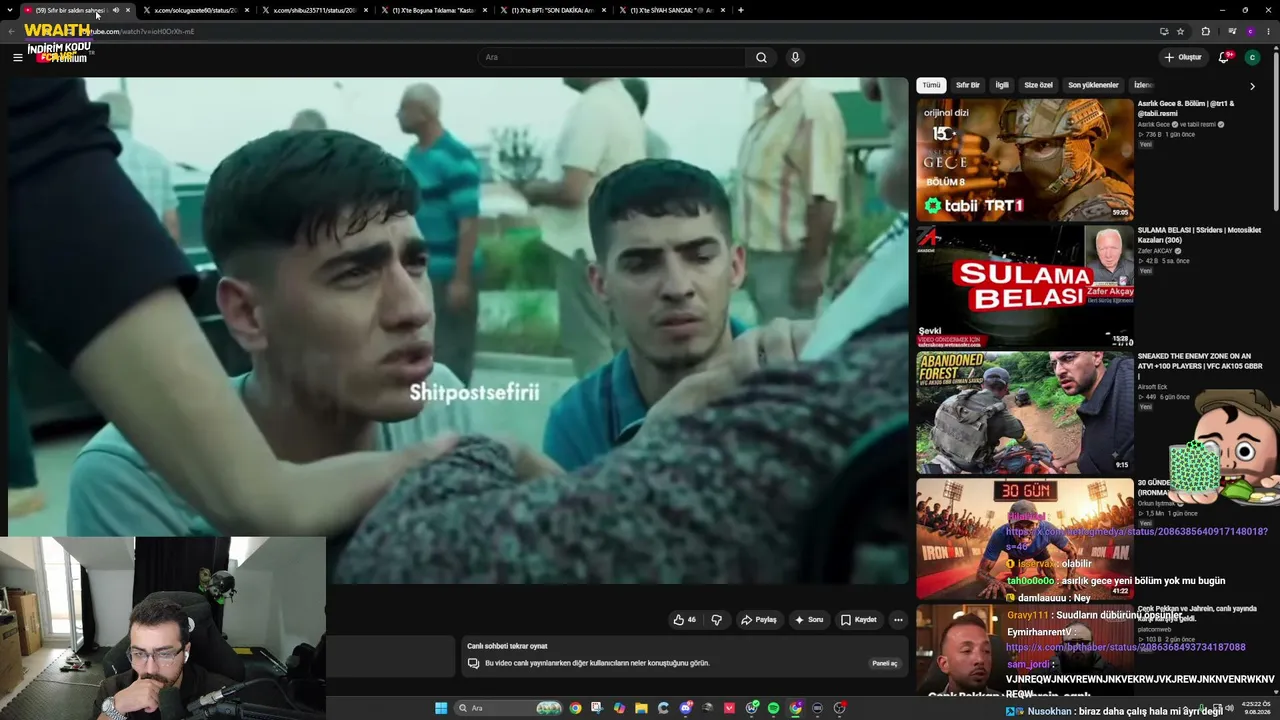Bookmark this page with the star icon
The width and height of the screenshot is (1280, 720).
pos(1181,31)
